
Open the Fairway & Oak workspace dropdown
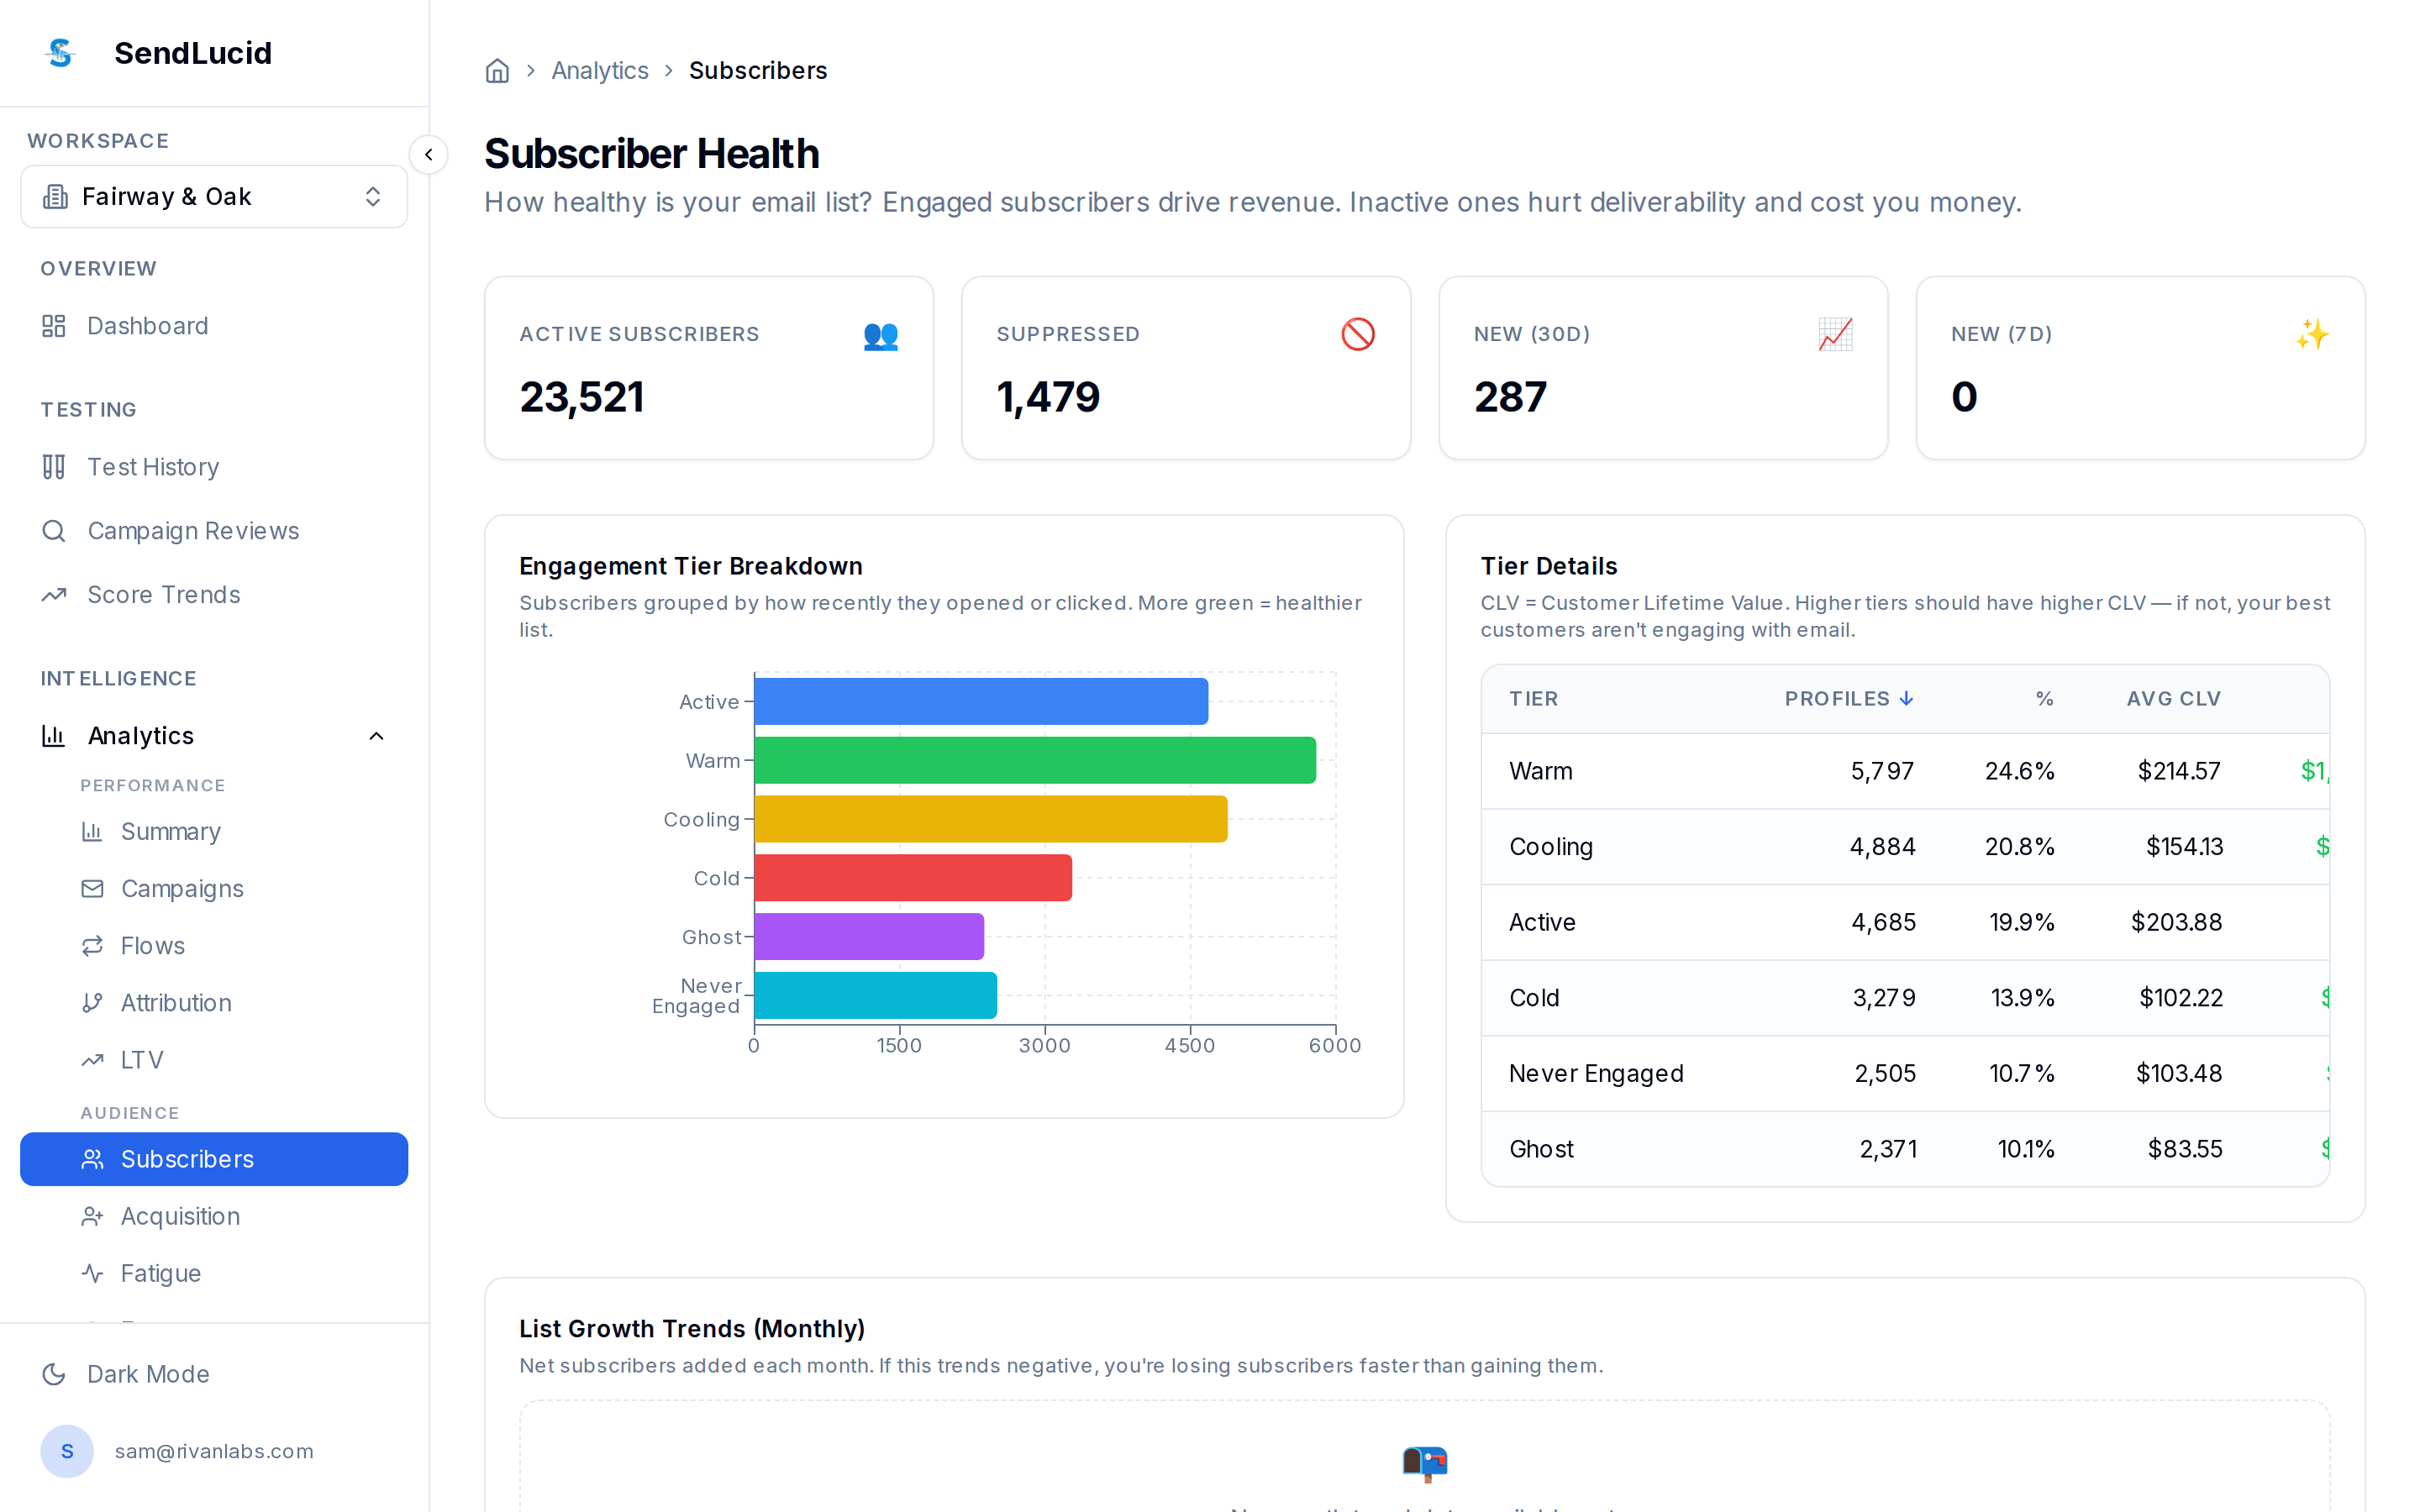tap(214, 197)
